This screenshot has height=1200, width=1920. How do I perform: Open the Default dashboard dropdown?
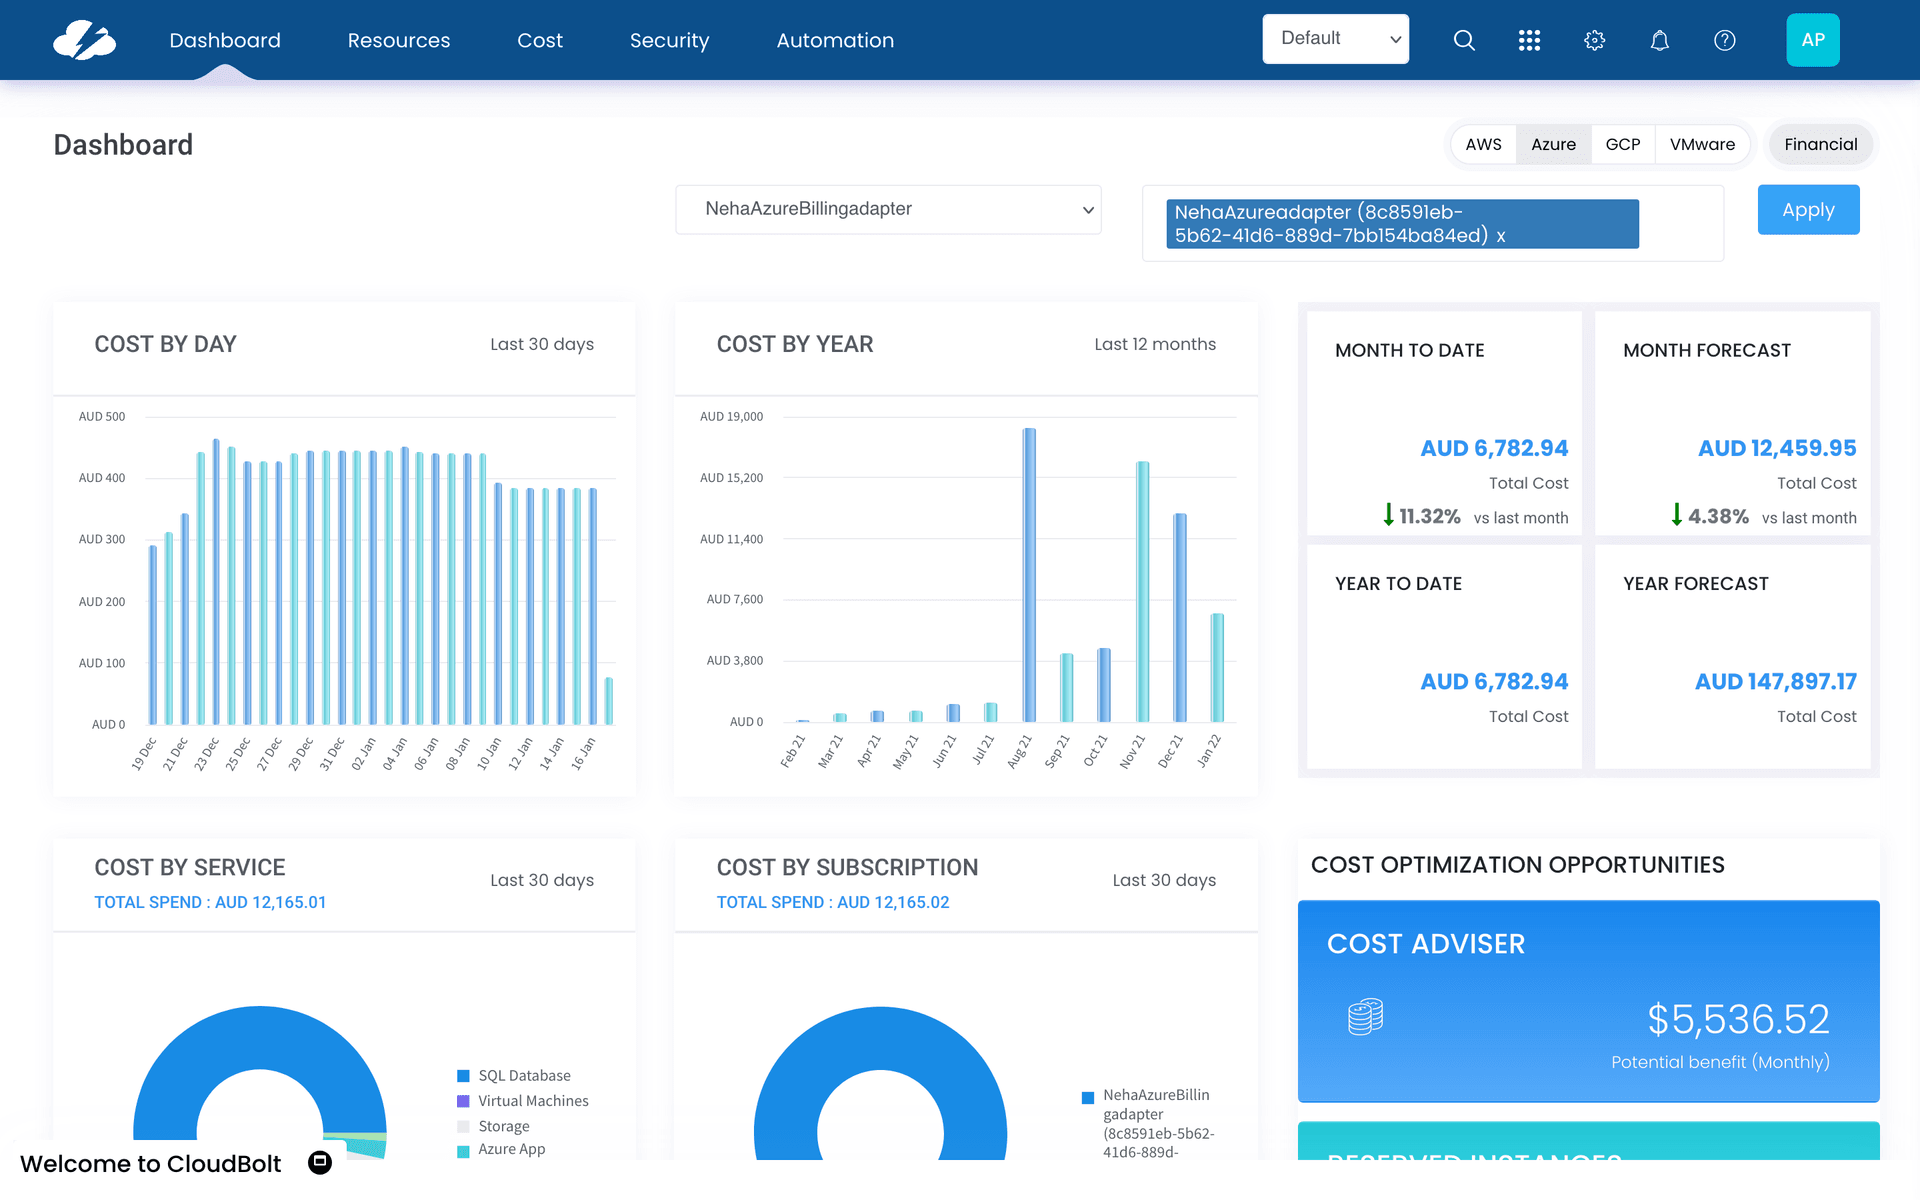[1336, 38]
